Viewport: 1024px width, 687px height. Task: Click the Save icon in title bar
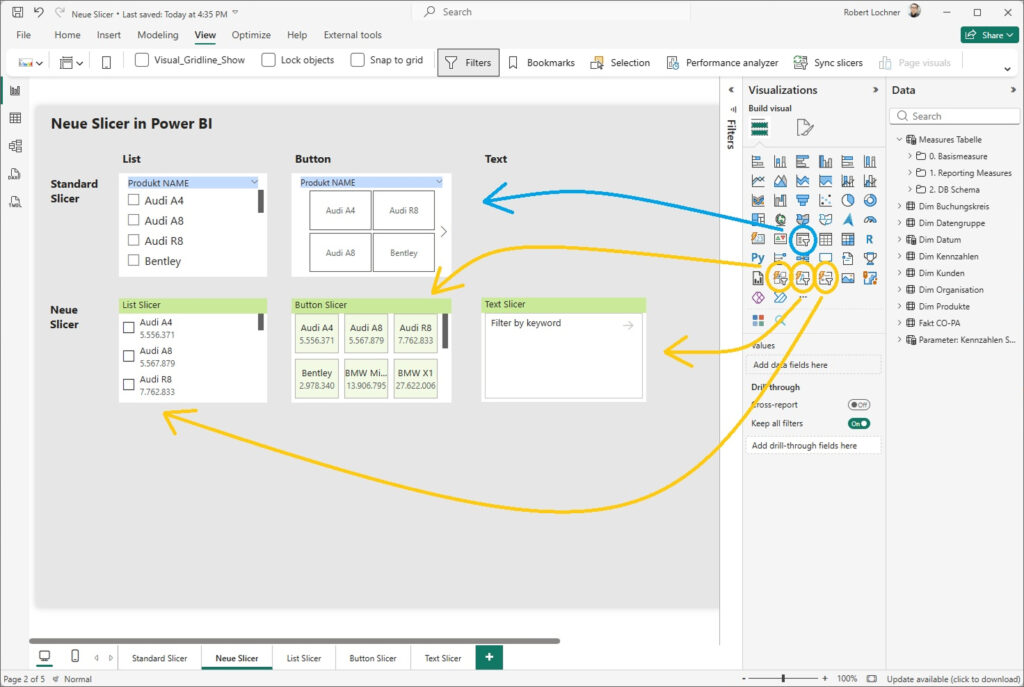pyautogui.click(x=17, y=13)
